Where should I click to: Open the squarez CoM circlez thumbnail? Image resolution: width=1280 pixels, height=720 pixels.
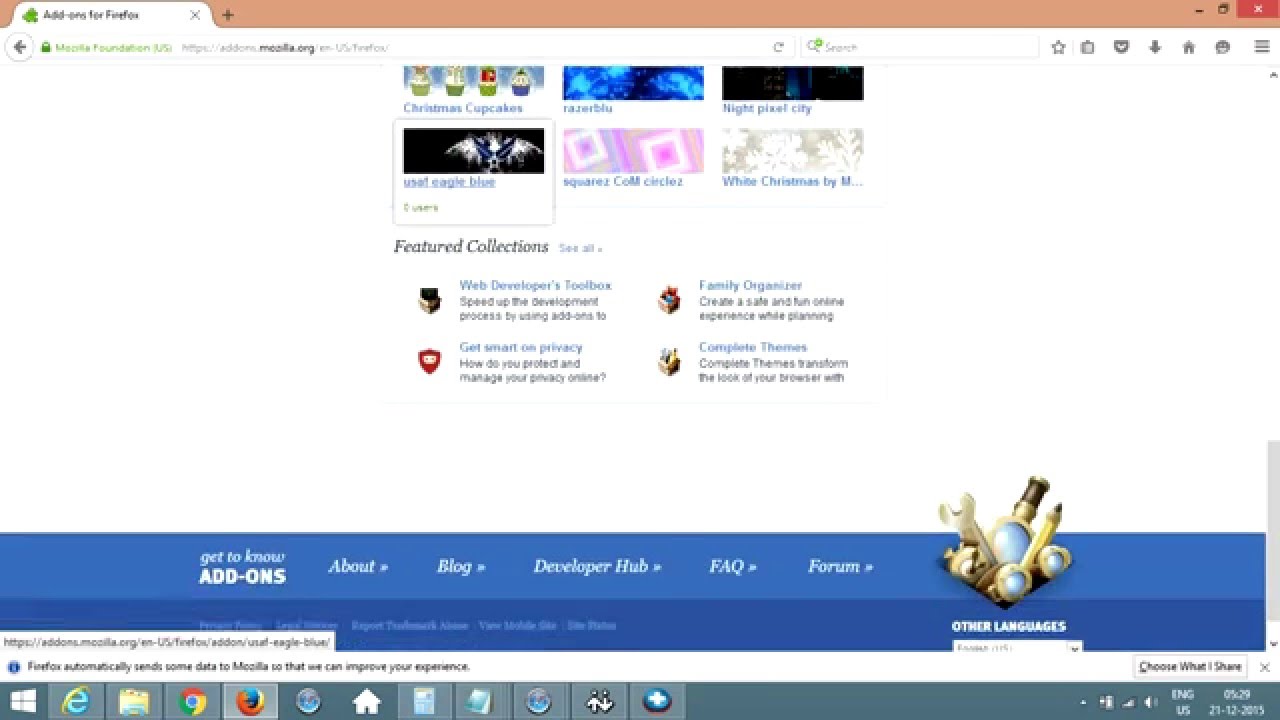tap(633, 151)
